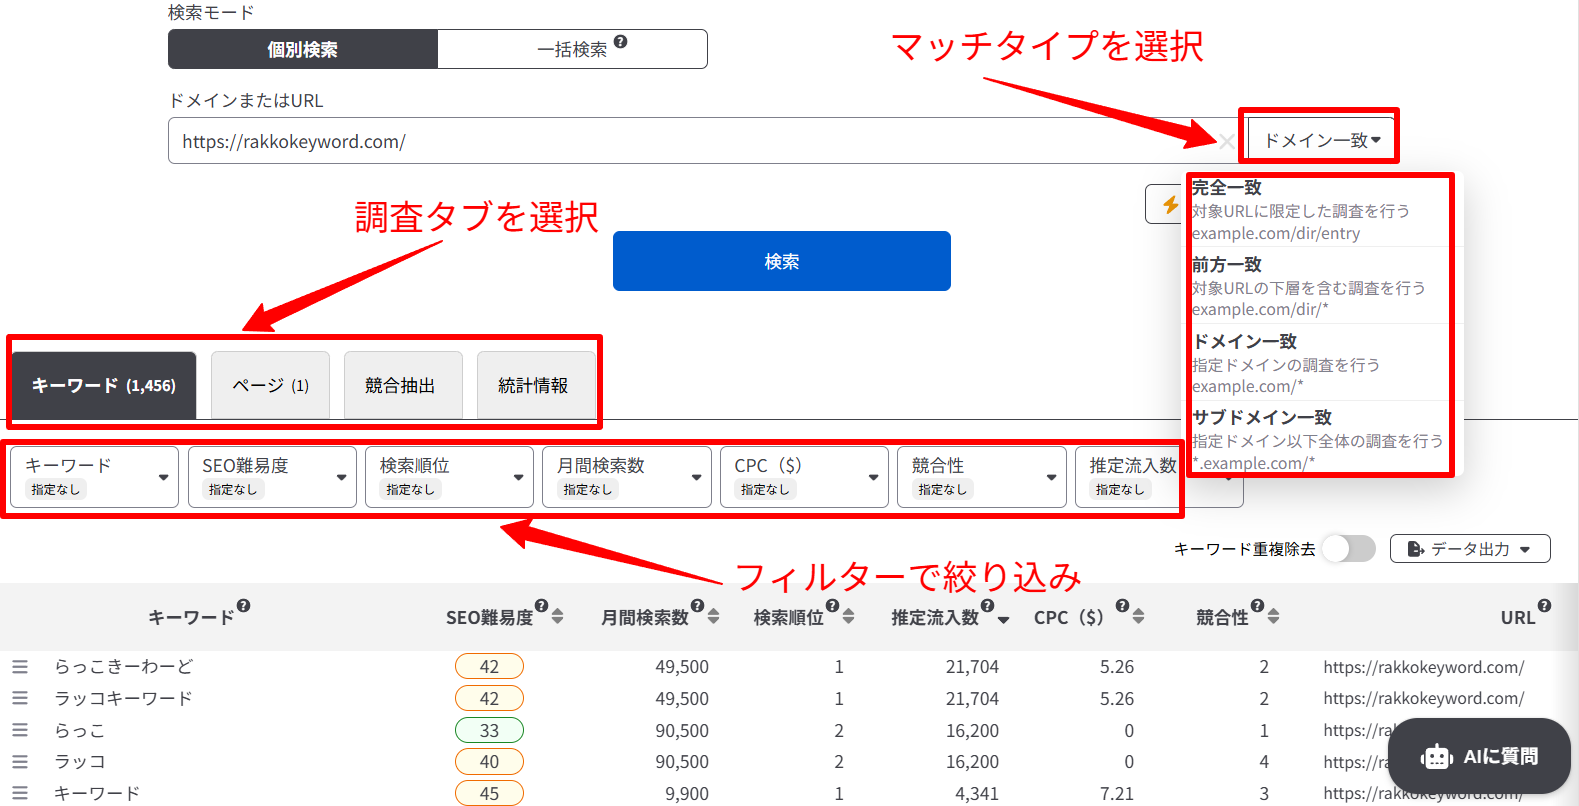1579x806 pixels.
Task: Click the blue 検索 button
Action: pos(781,261)
